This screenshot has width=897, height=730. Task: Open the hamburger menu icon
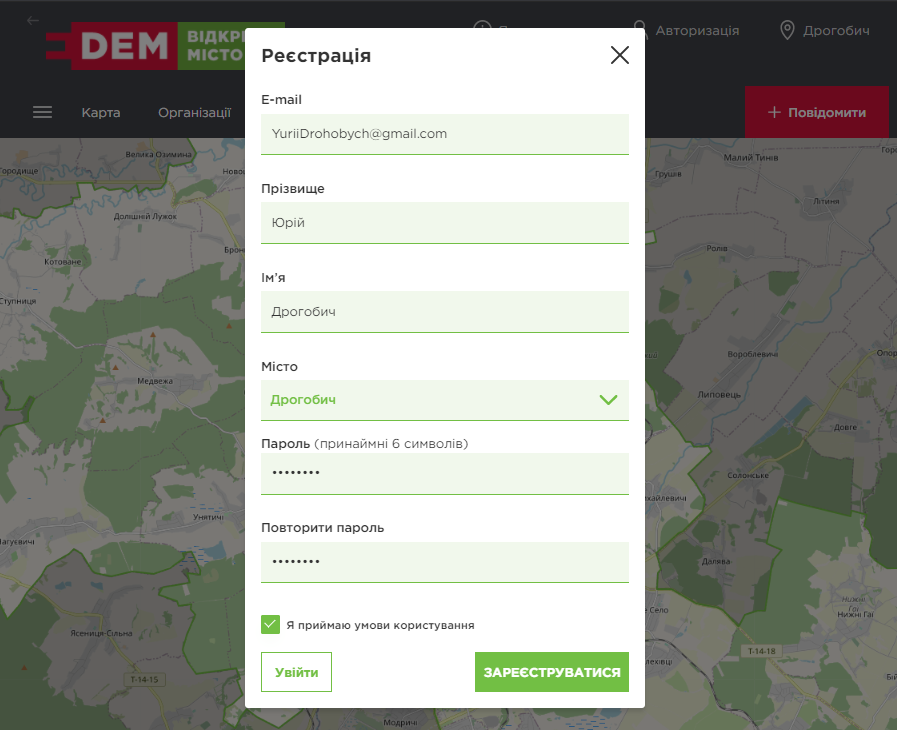[42, 112]
